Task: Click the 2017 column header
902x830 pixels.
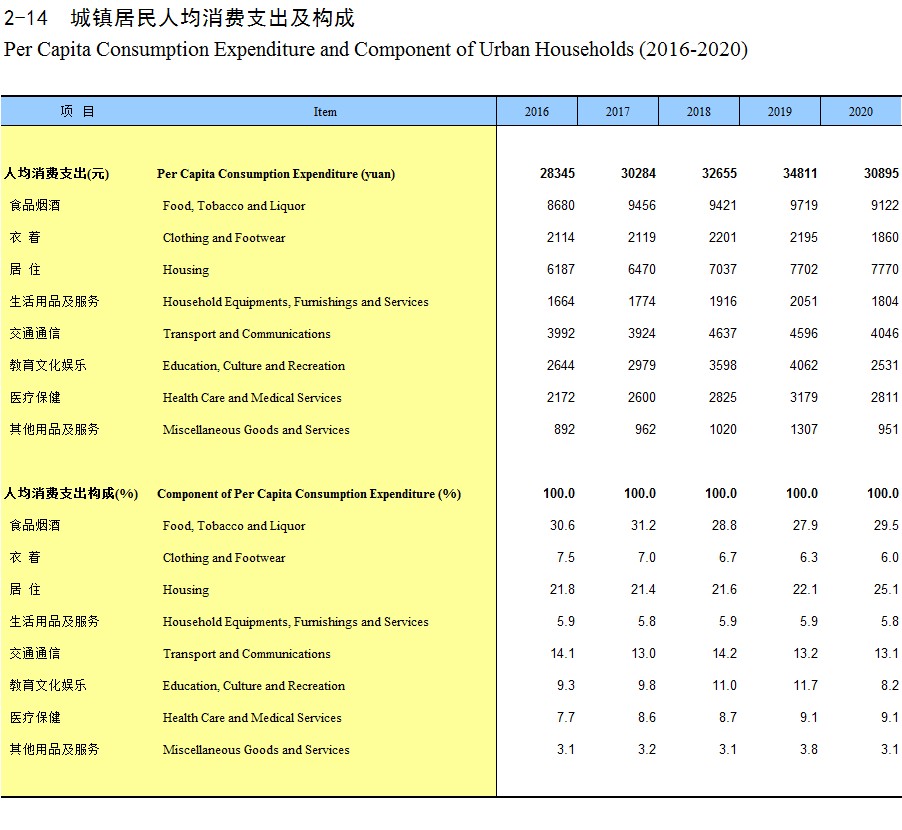Action: [618, 112]
